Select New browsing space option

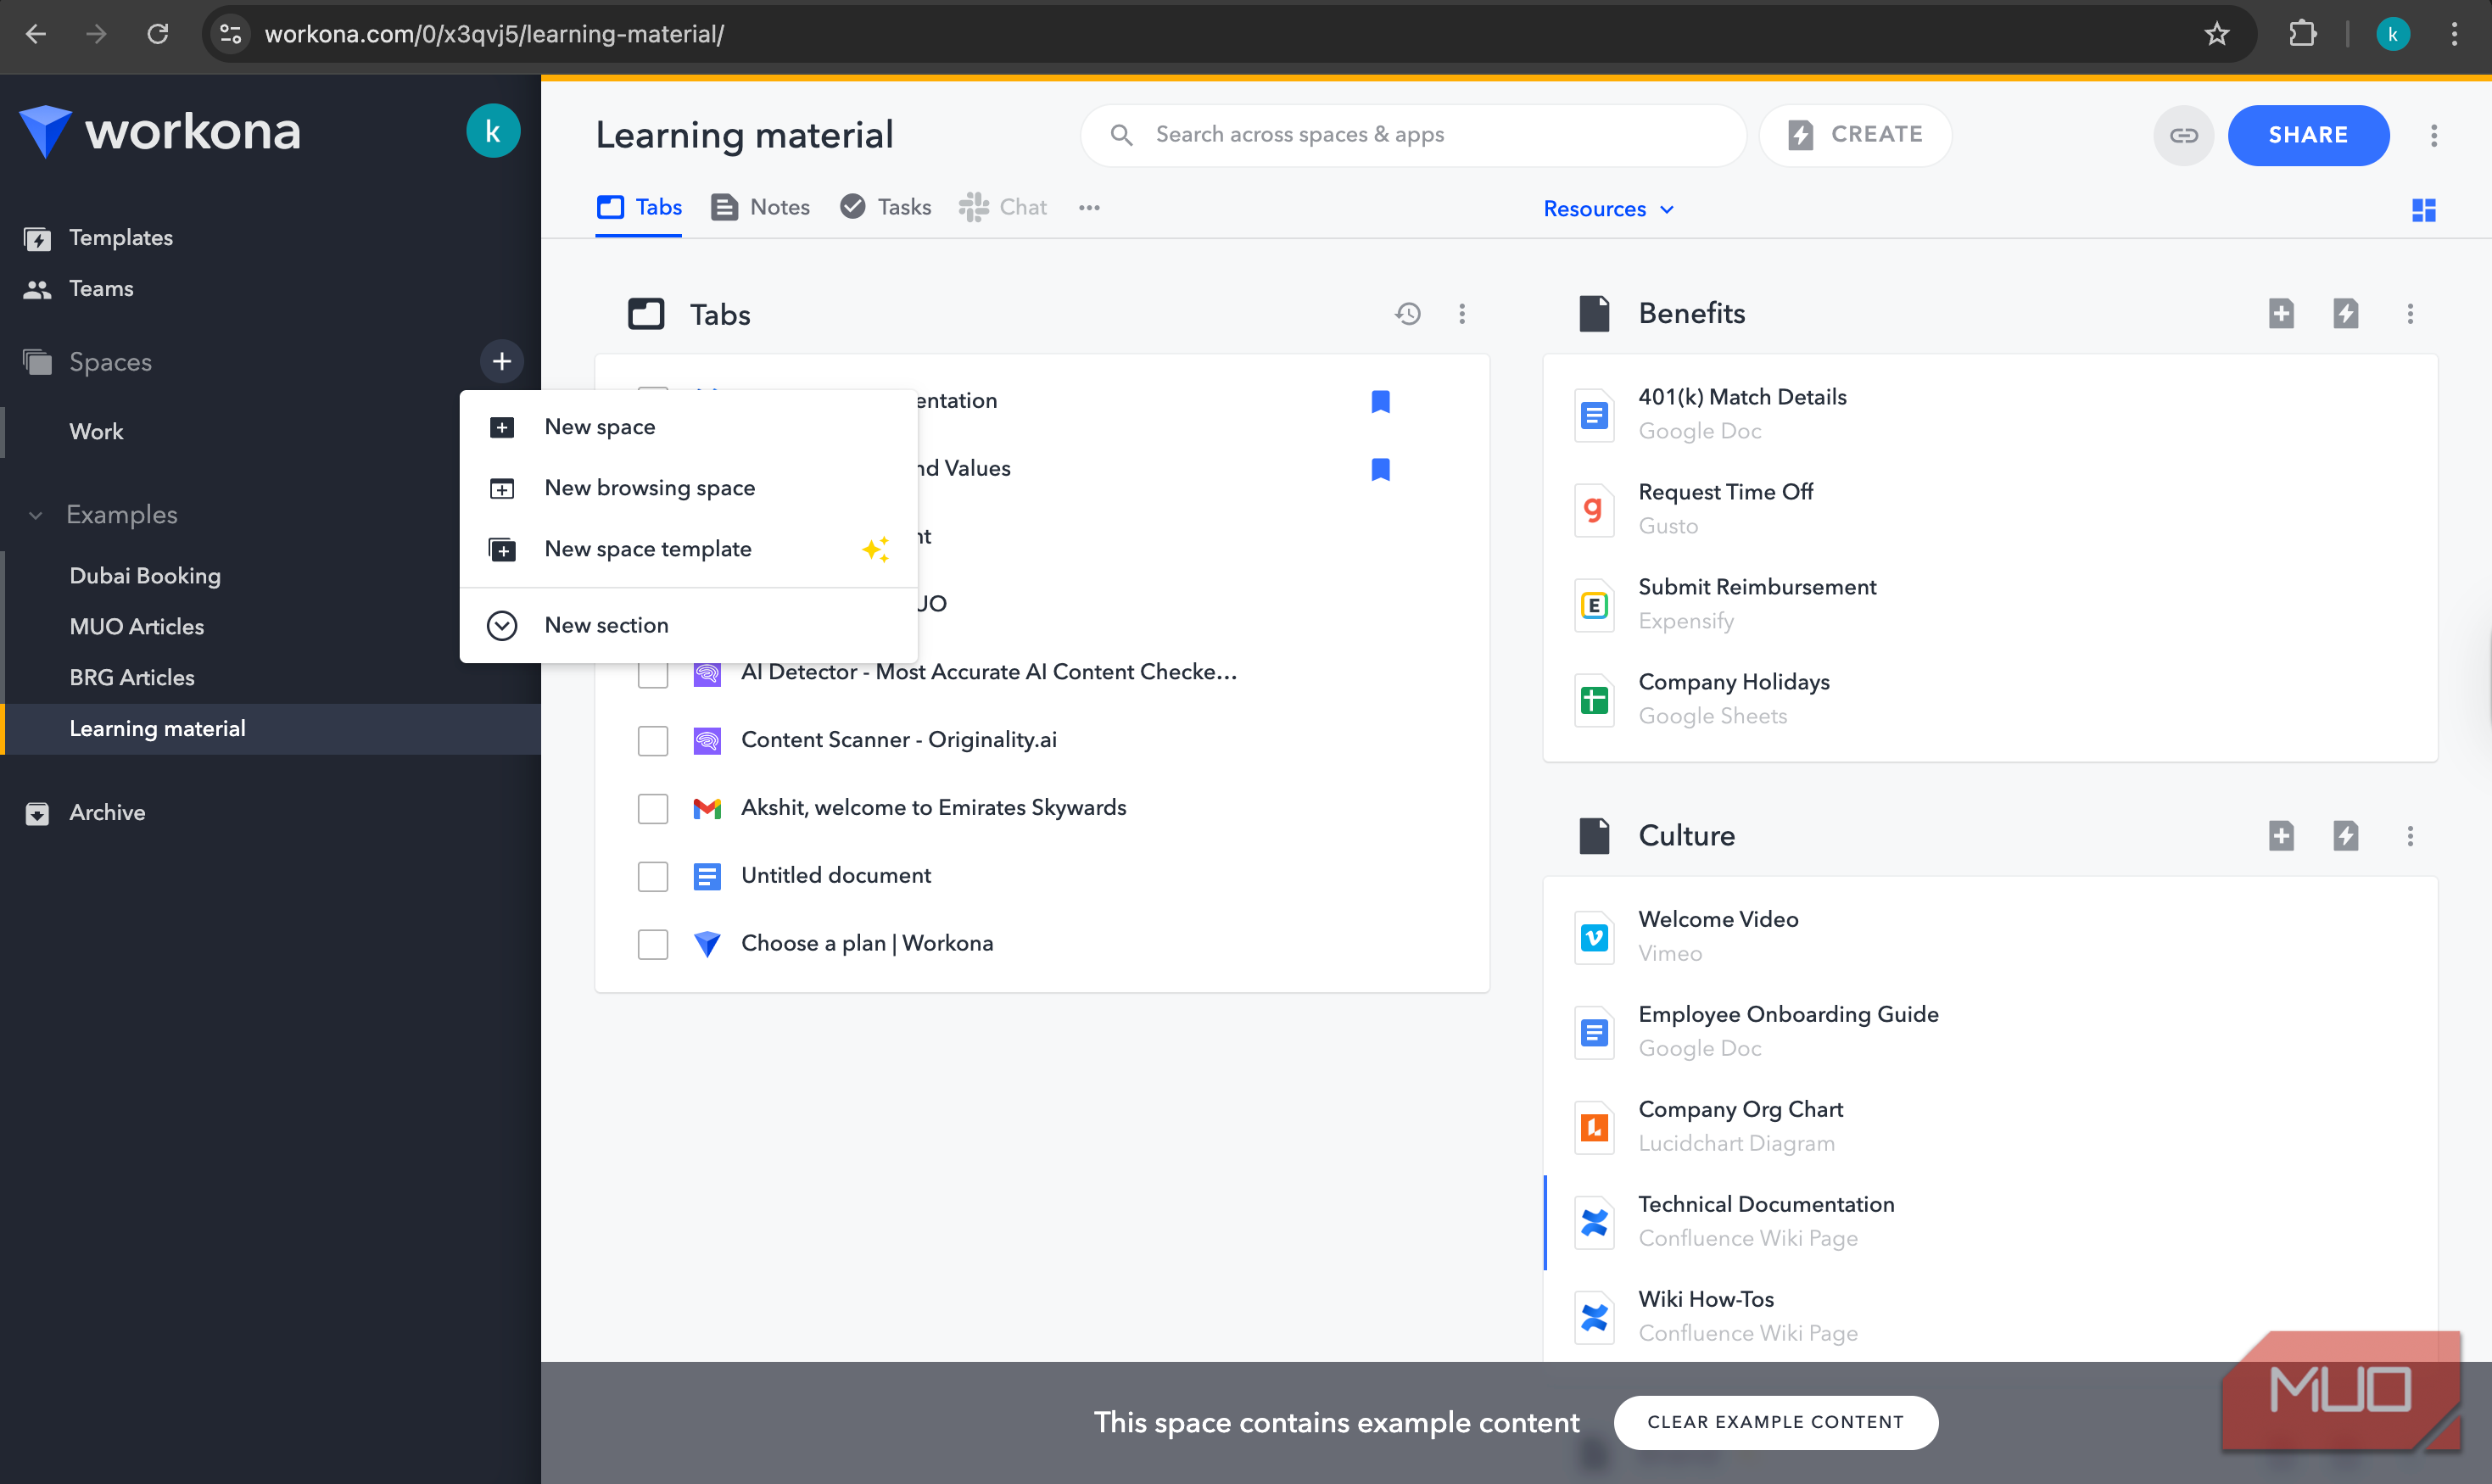pyautogui.click(x=688, y=488)
